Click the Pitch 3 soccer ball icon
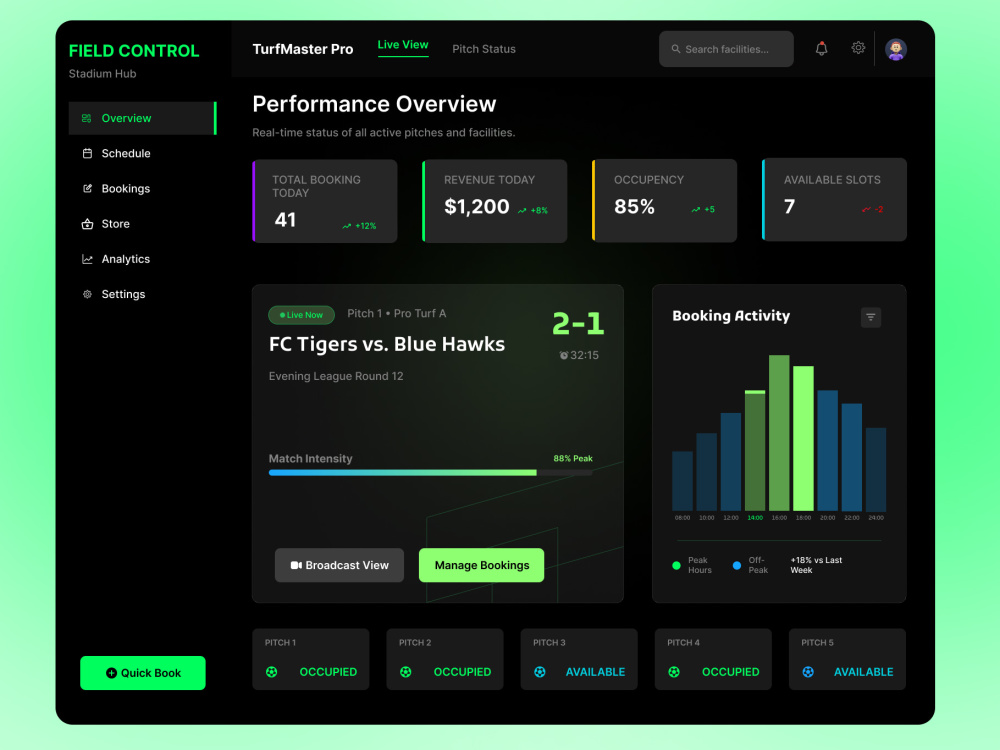The image size is (1000, 750). point(540,672)
